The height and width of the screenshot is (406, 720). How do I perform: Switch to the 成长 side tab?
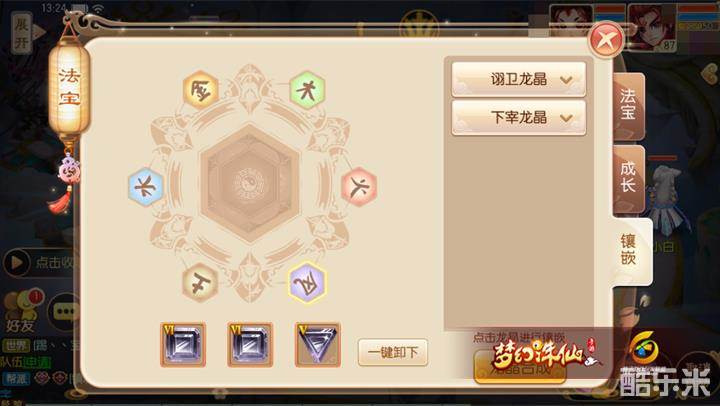(x=628, y=178)
